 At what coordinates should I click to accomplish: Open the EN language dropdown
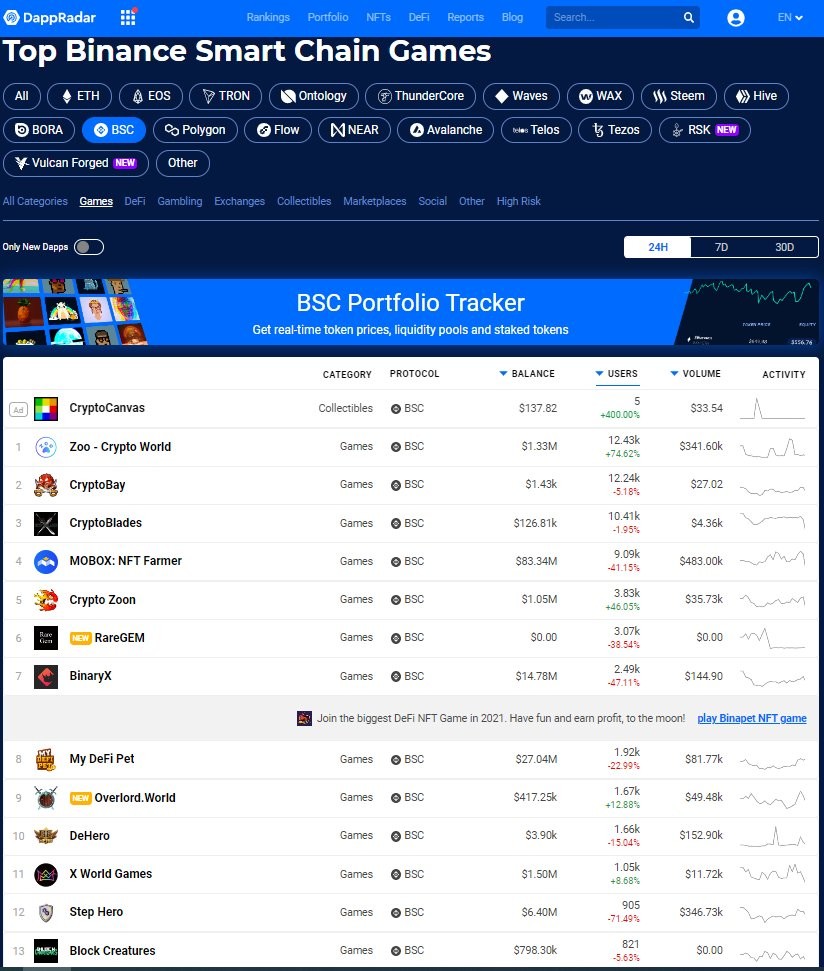[790, 17]
